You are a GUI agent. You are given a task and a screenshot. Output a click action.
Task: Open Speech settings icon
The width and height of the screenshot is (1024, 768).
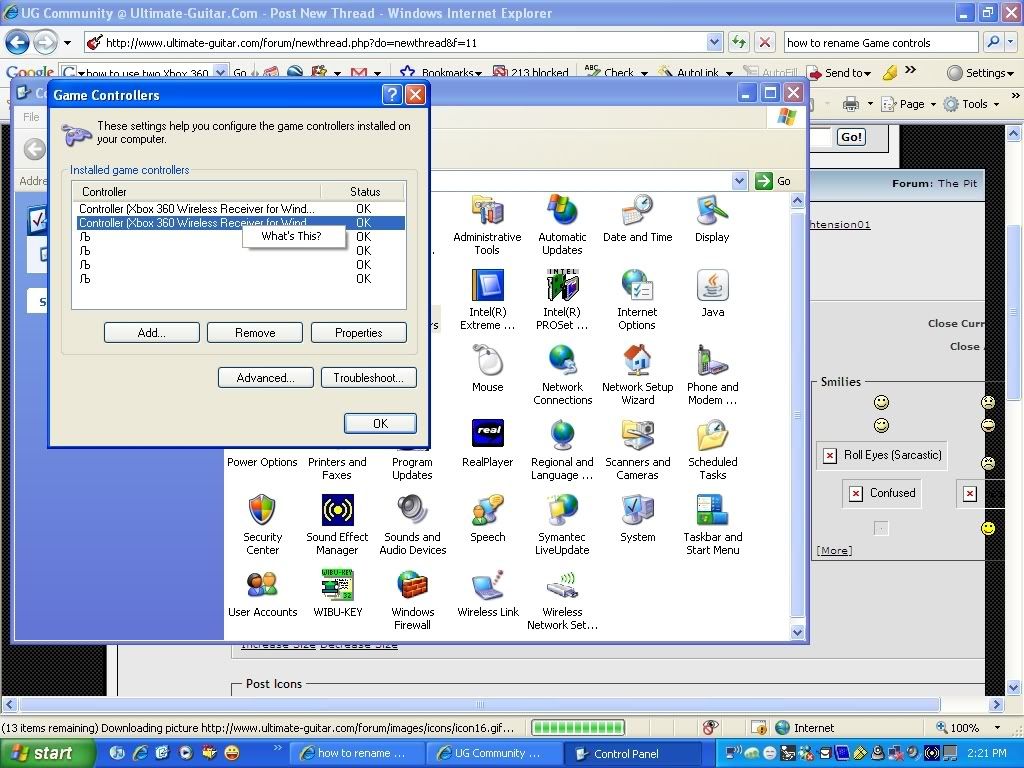tap(488, 519)
